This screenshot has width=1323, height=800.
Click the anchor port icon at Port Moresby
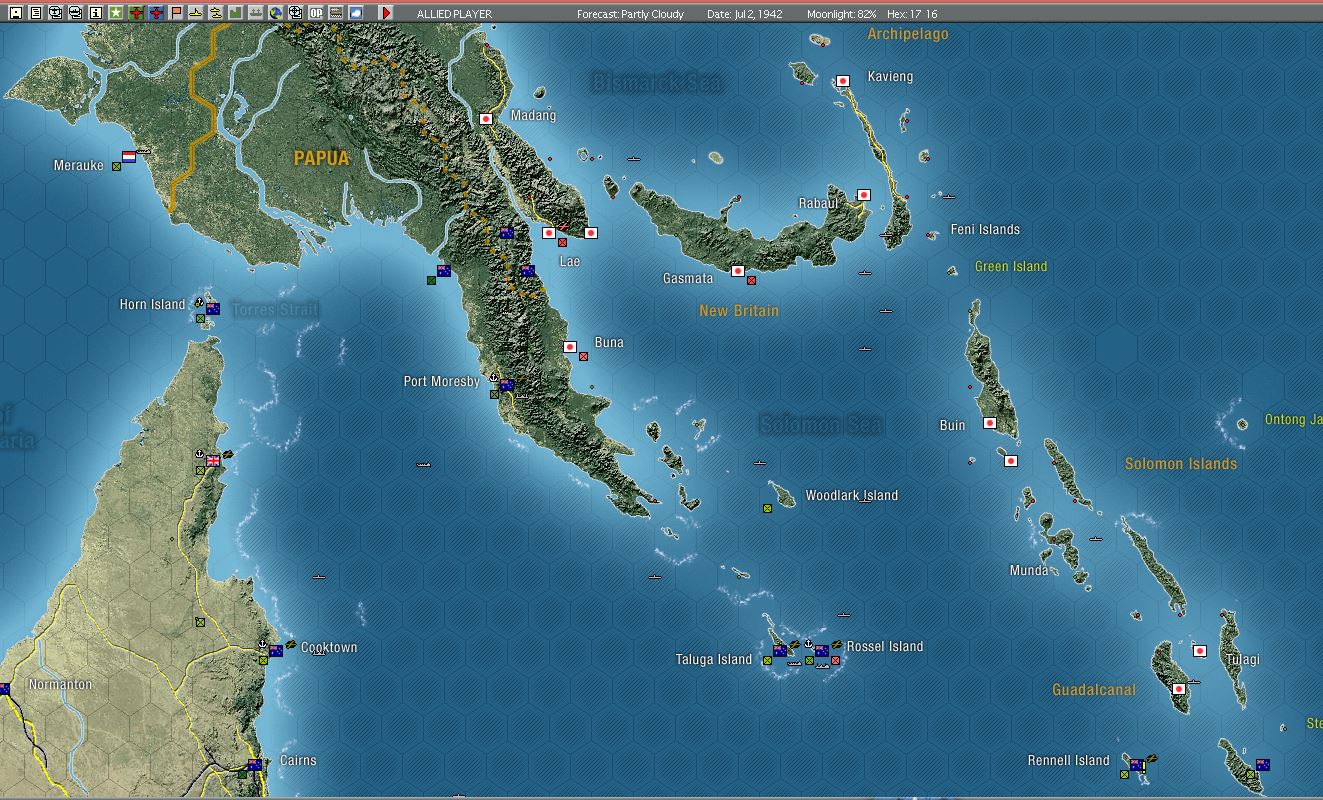494,377
